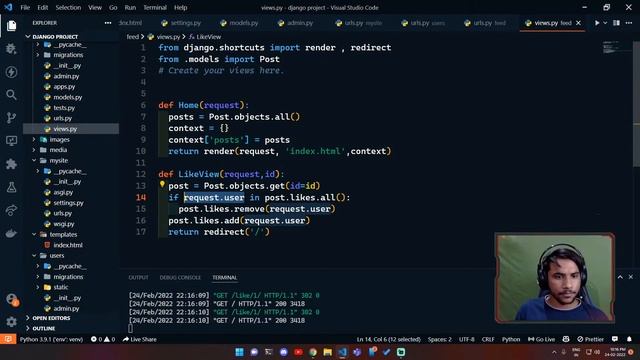Open errors and warnings count in status bar
Viewport: 640px width, 360px height.
[x=102, y=339]
